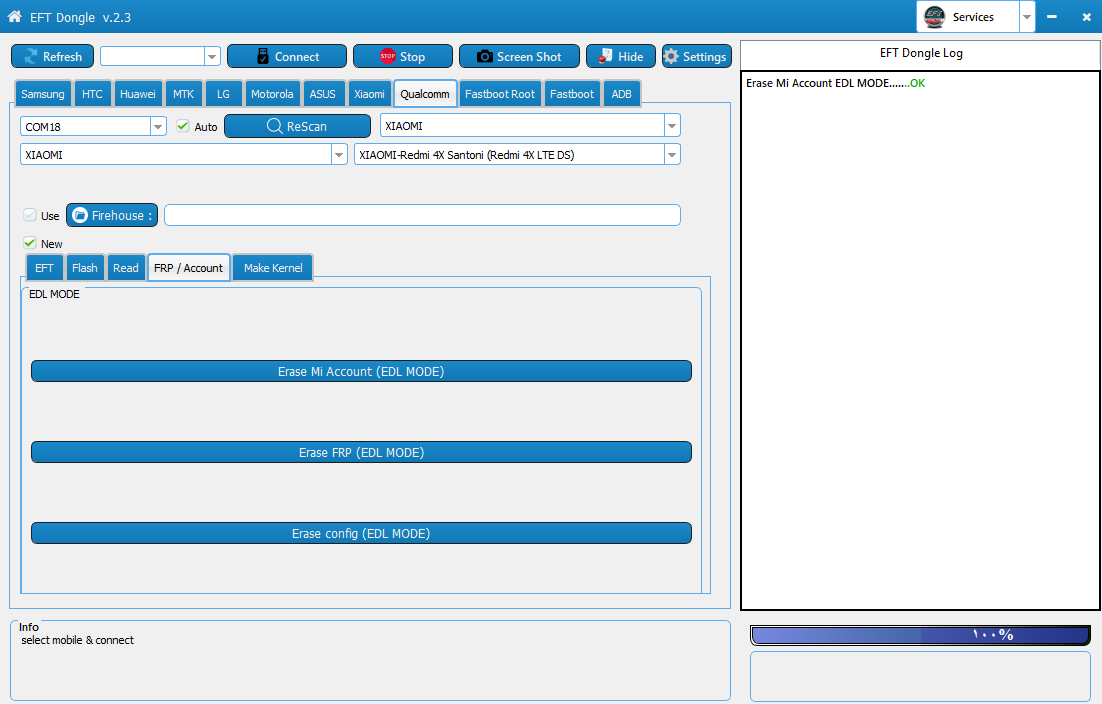Click the empty status box below progress
Screen dimensions: 1102x704
(921, 676)
